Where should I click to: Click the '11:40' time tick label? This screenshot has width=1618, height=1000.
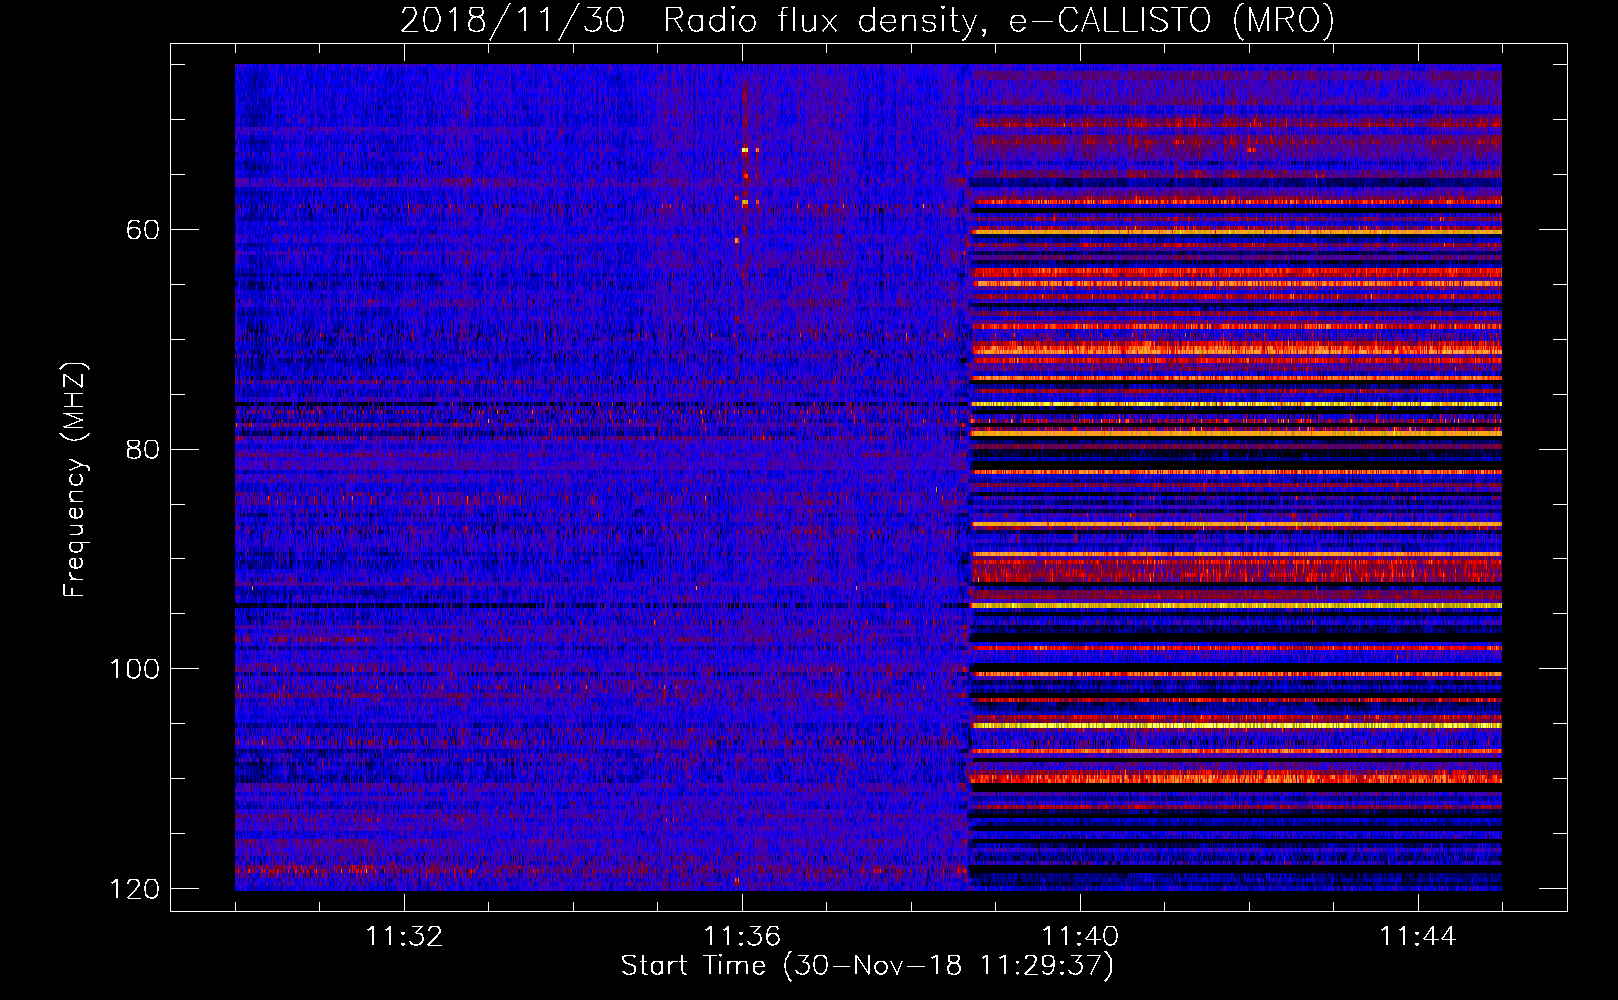tap(1080, 937)
